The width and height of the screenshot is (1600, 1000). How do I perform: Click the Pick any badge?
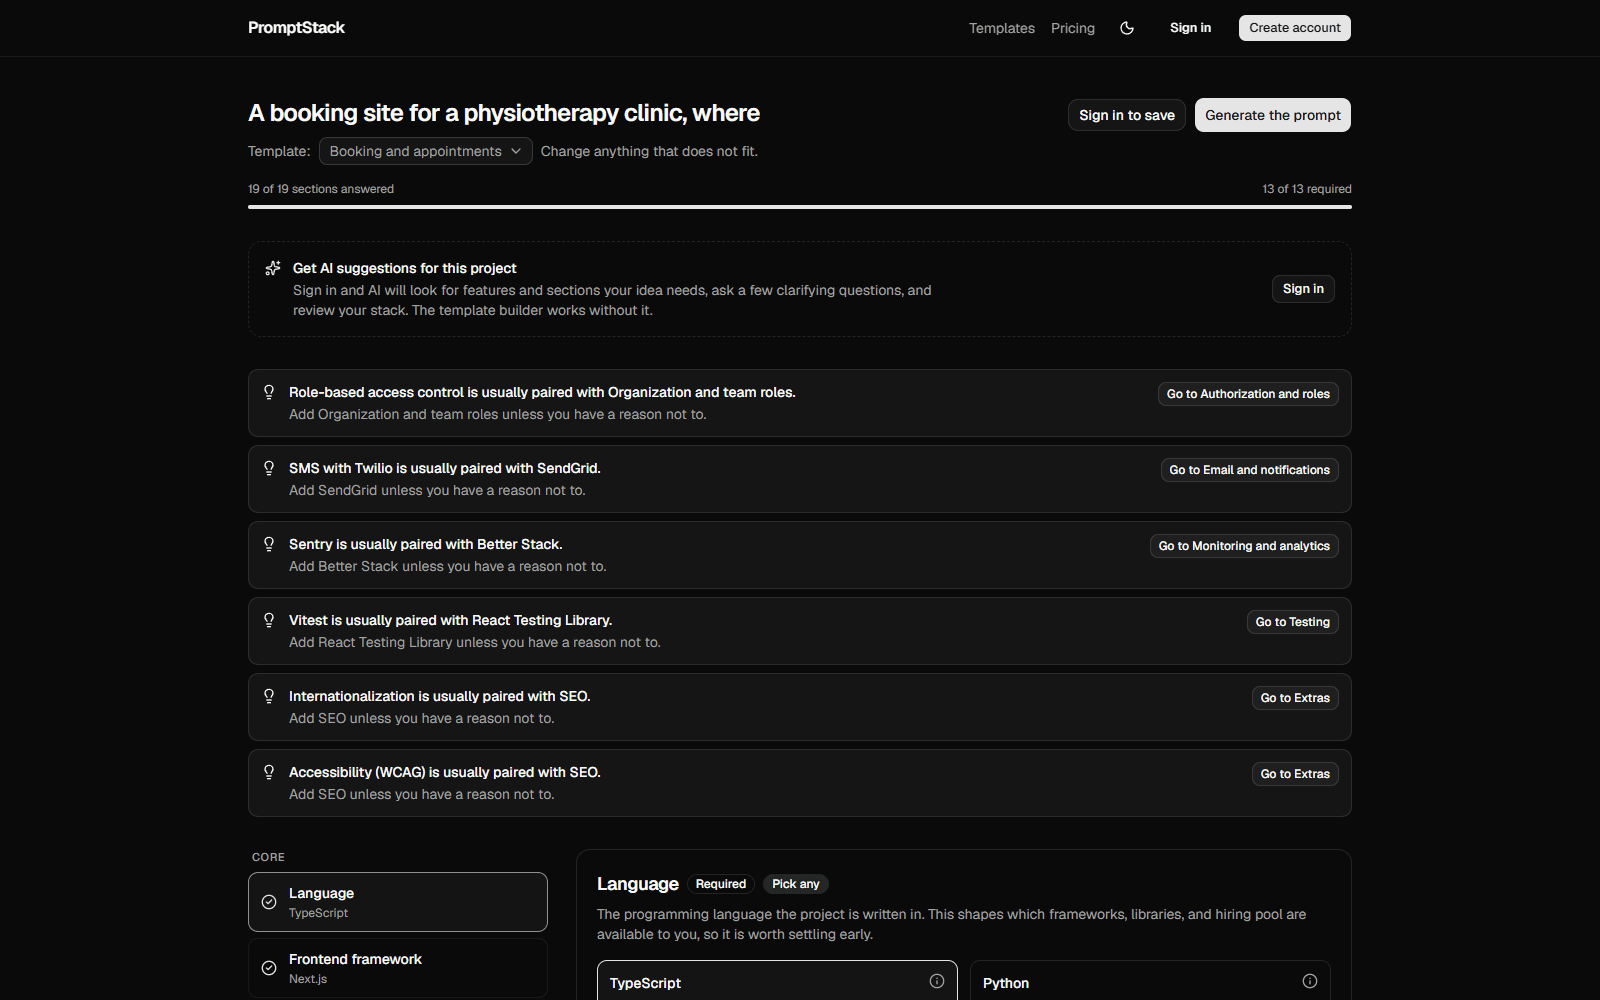(x=796, y=884)
